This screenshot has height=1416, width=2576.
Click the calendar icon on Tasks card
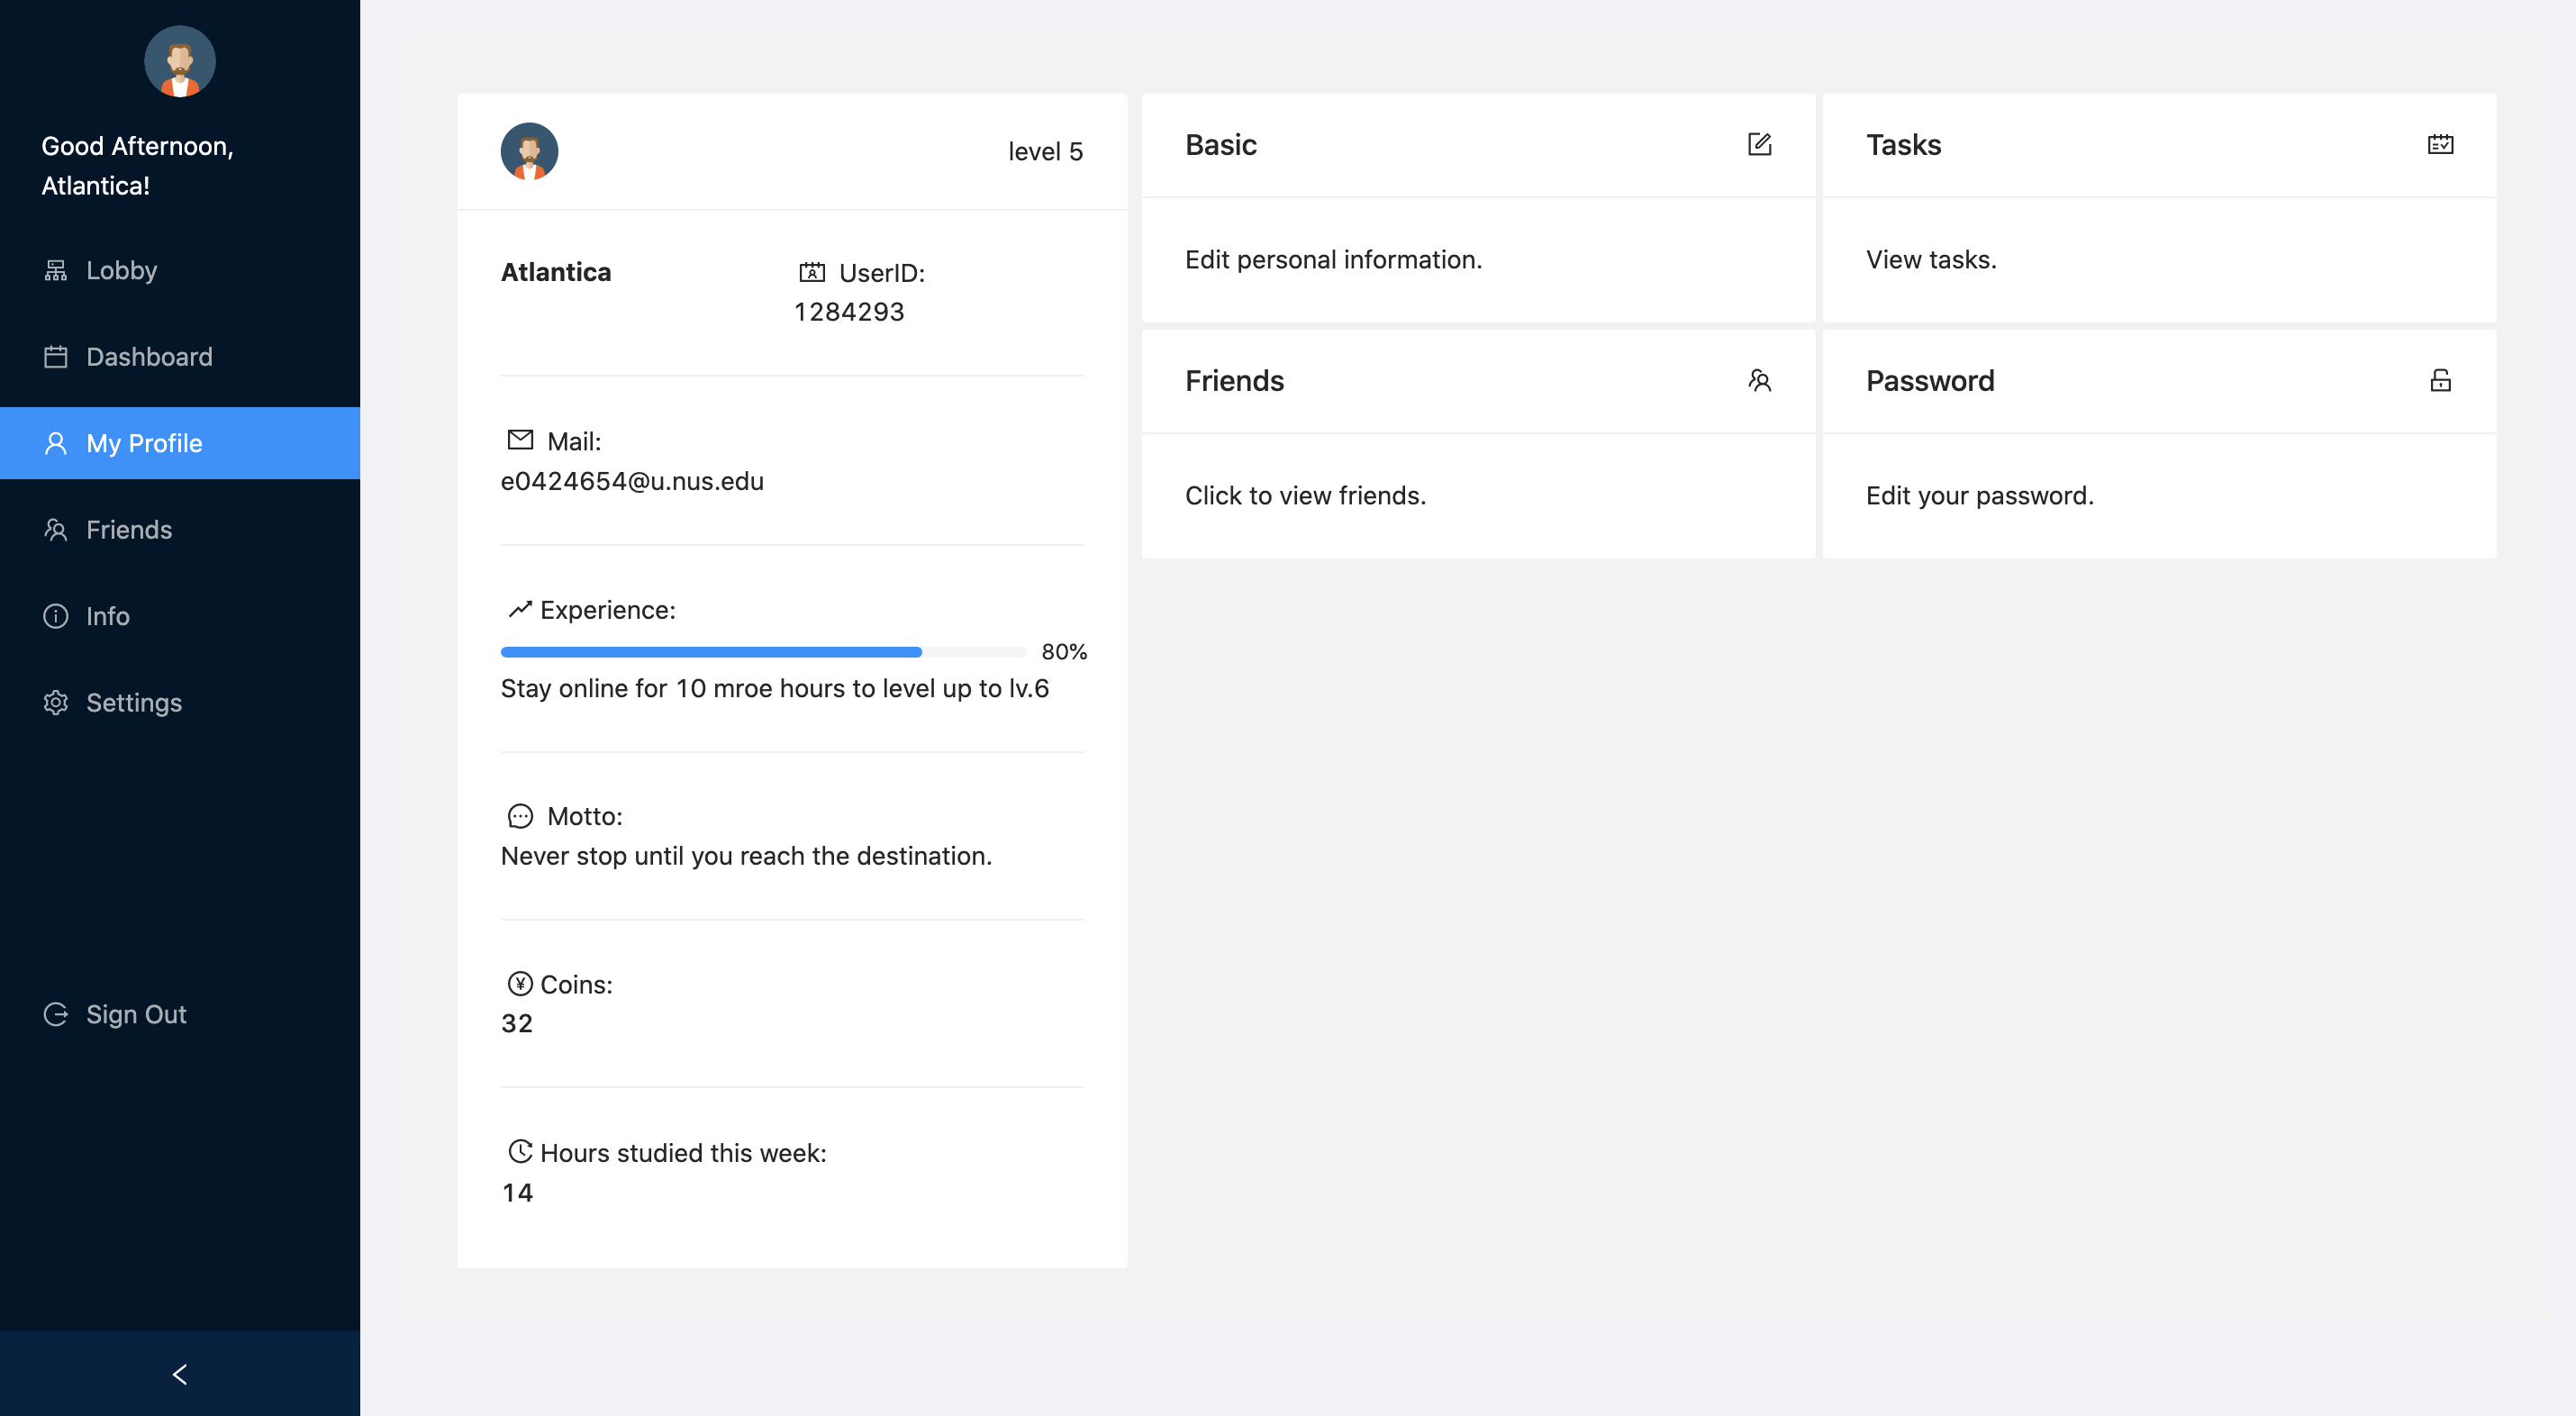point(2440,144)
